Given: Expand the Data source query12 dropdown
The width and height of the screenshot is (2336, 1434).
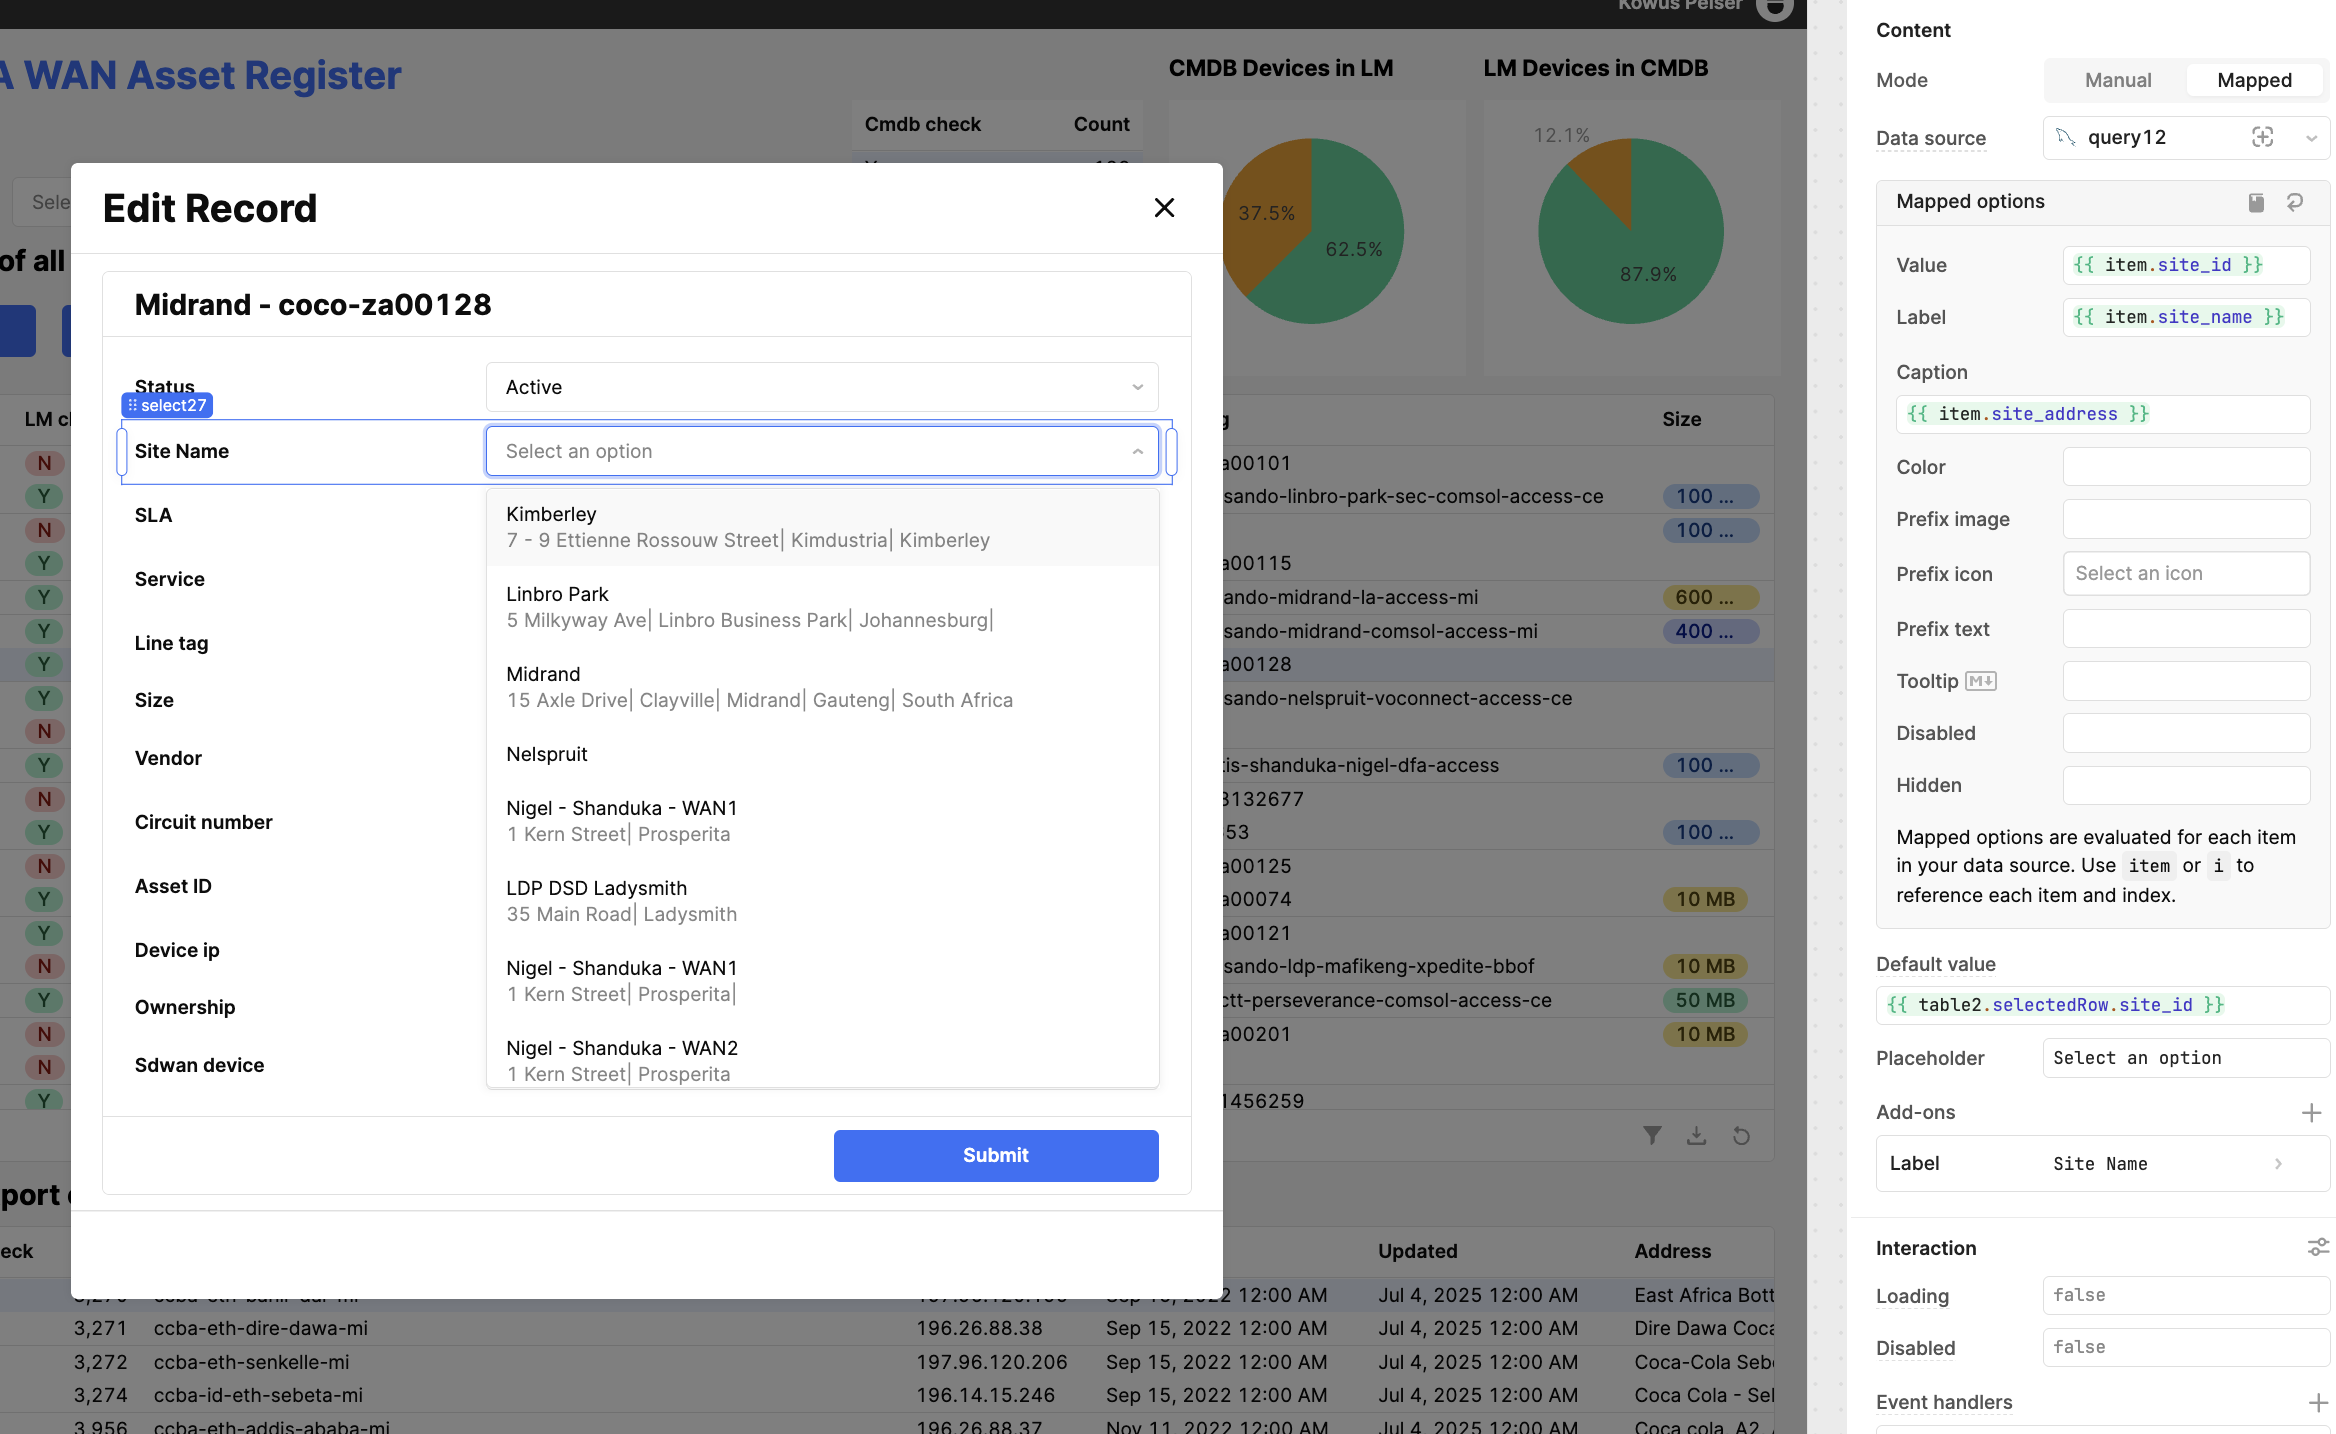Looking at the screenshot, I should 2311,138.
